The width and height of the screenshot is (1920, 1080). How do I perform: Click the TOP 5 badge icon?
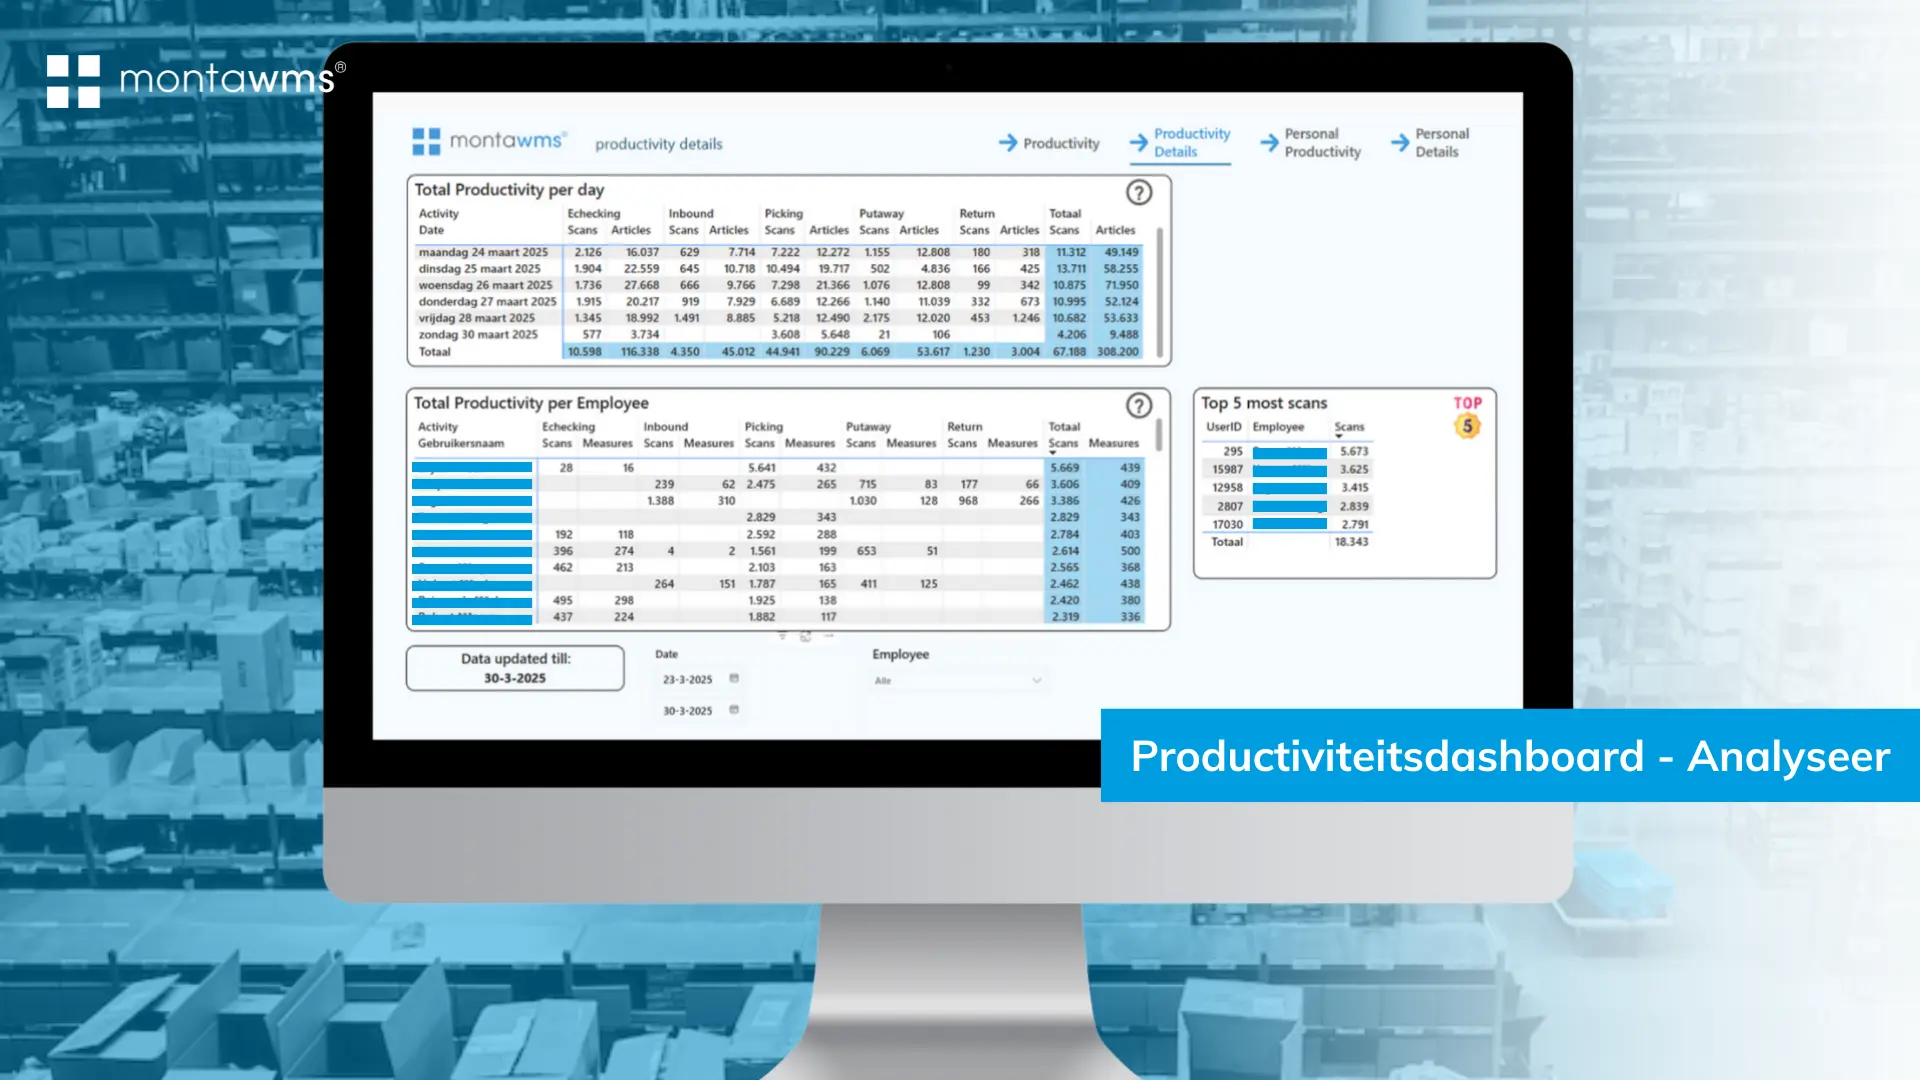click(1467, 417)
